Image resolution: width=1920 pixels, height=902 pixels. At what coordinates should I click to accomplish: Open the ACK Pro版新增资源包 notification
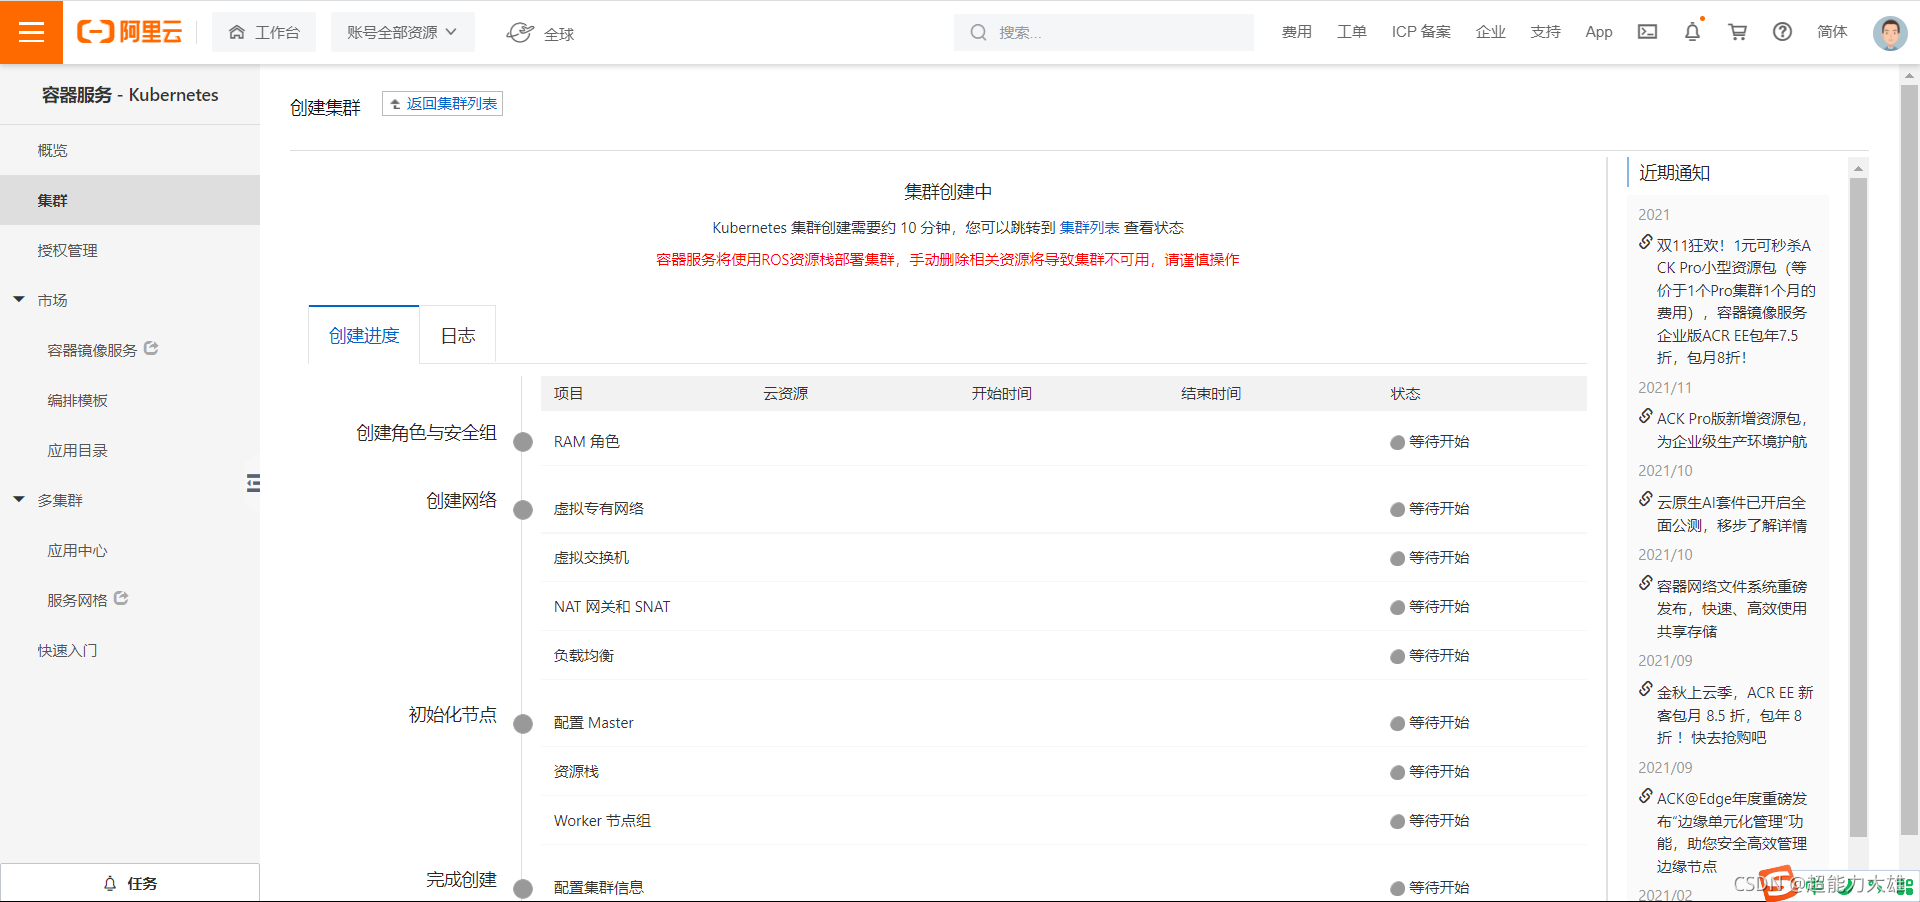coord(1732,430)
